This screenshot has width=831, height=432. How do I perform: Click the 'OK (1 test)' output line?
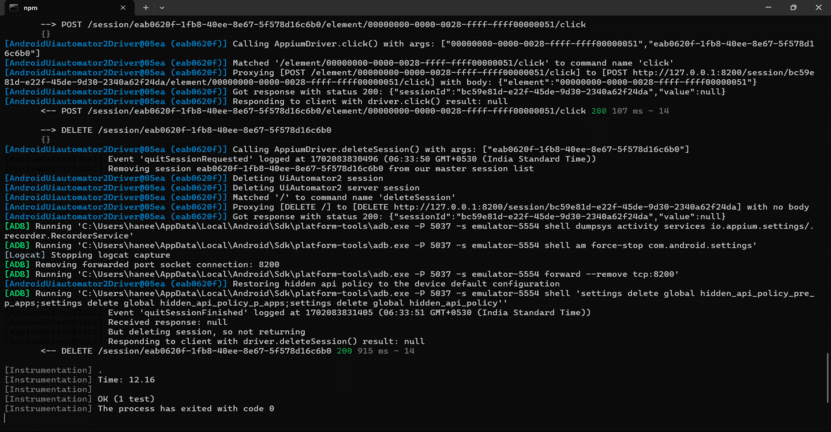click(126, 399)
